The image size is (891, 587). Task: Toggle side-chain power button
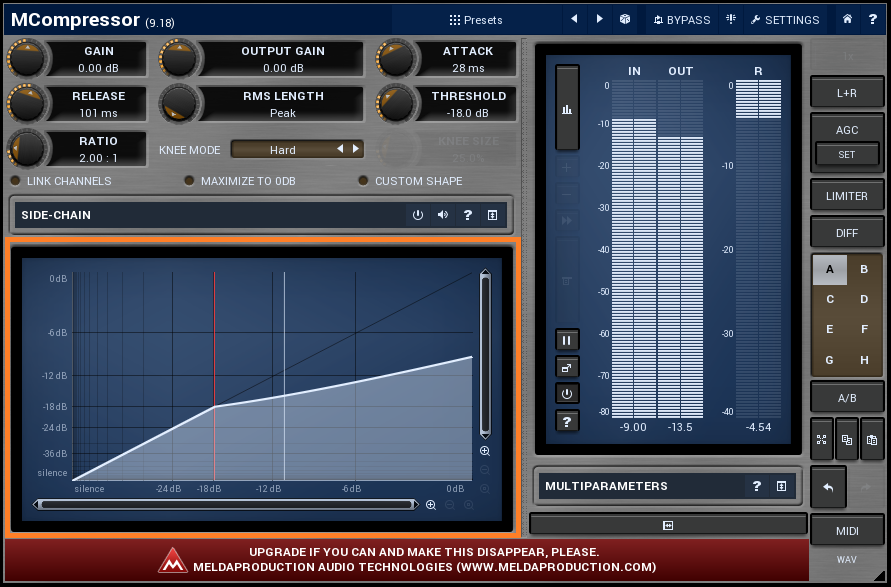click(x=418, y=215)
